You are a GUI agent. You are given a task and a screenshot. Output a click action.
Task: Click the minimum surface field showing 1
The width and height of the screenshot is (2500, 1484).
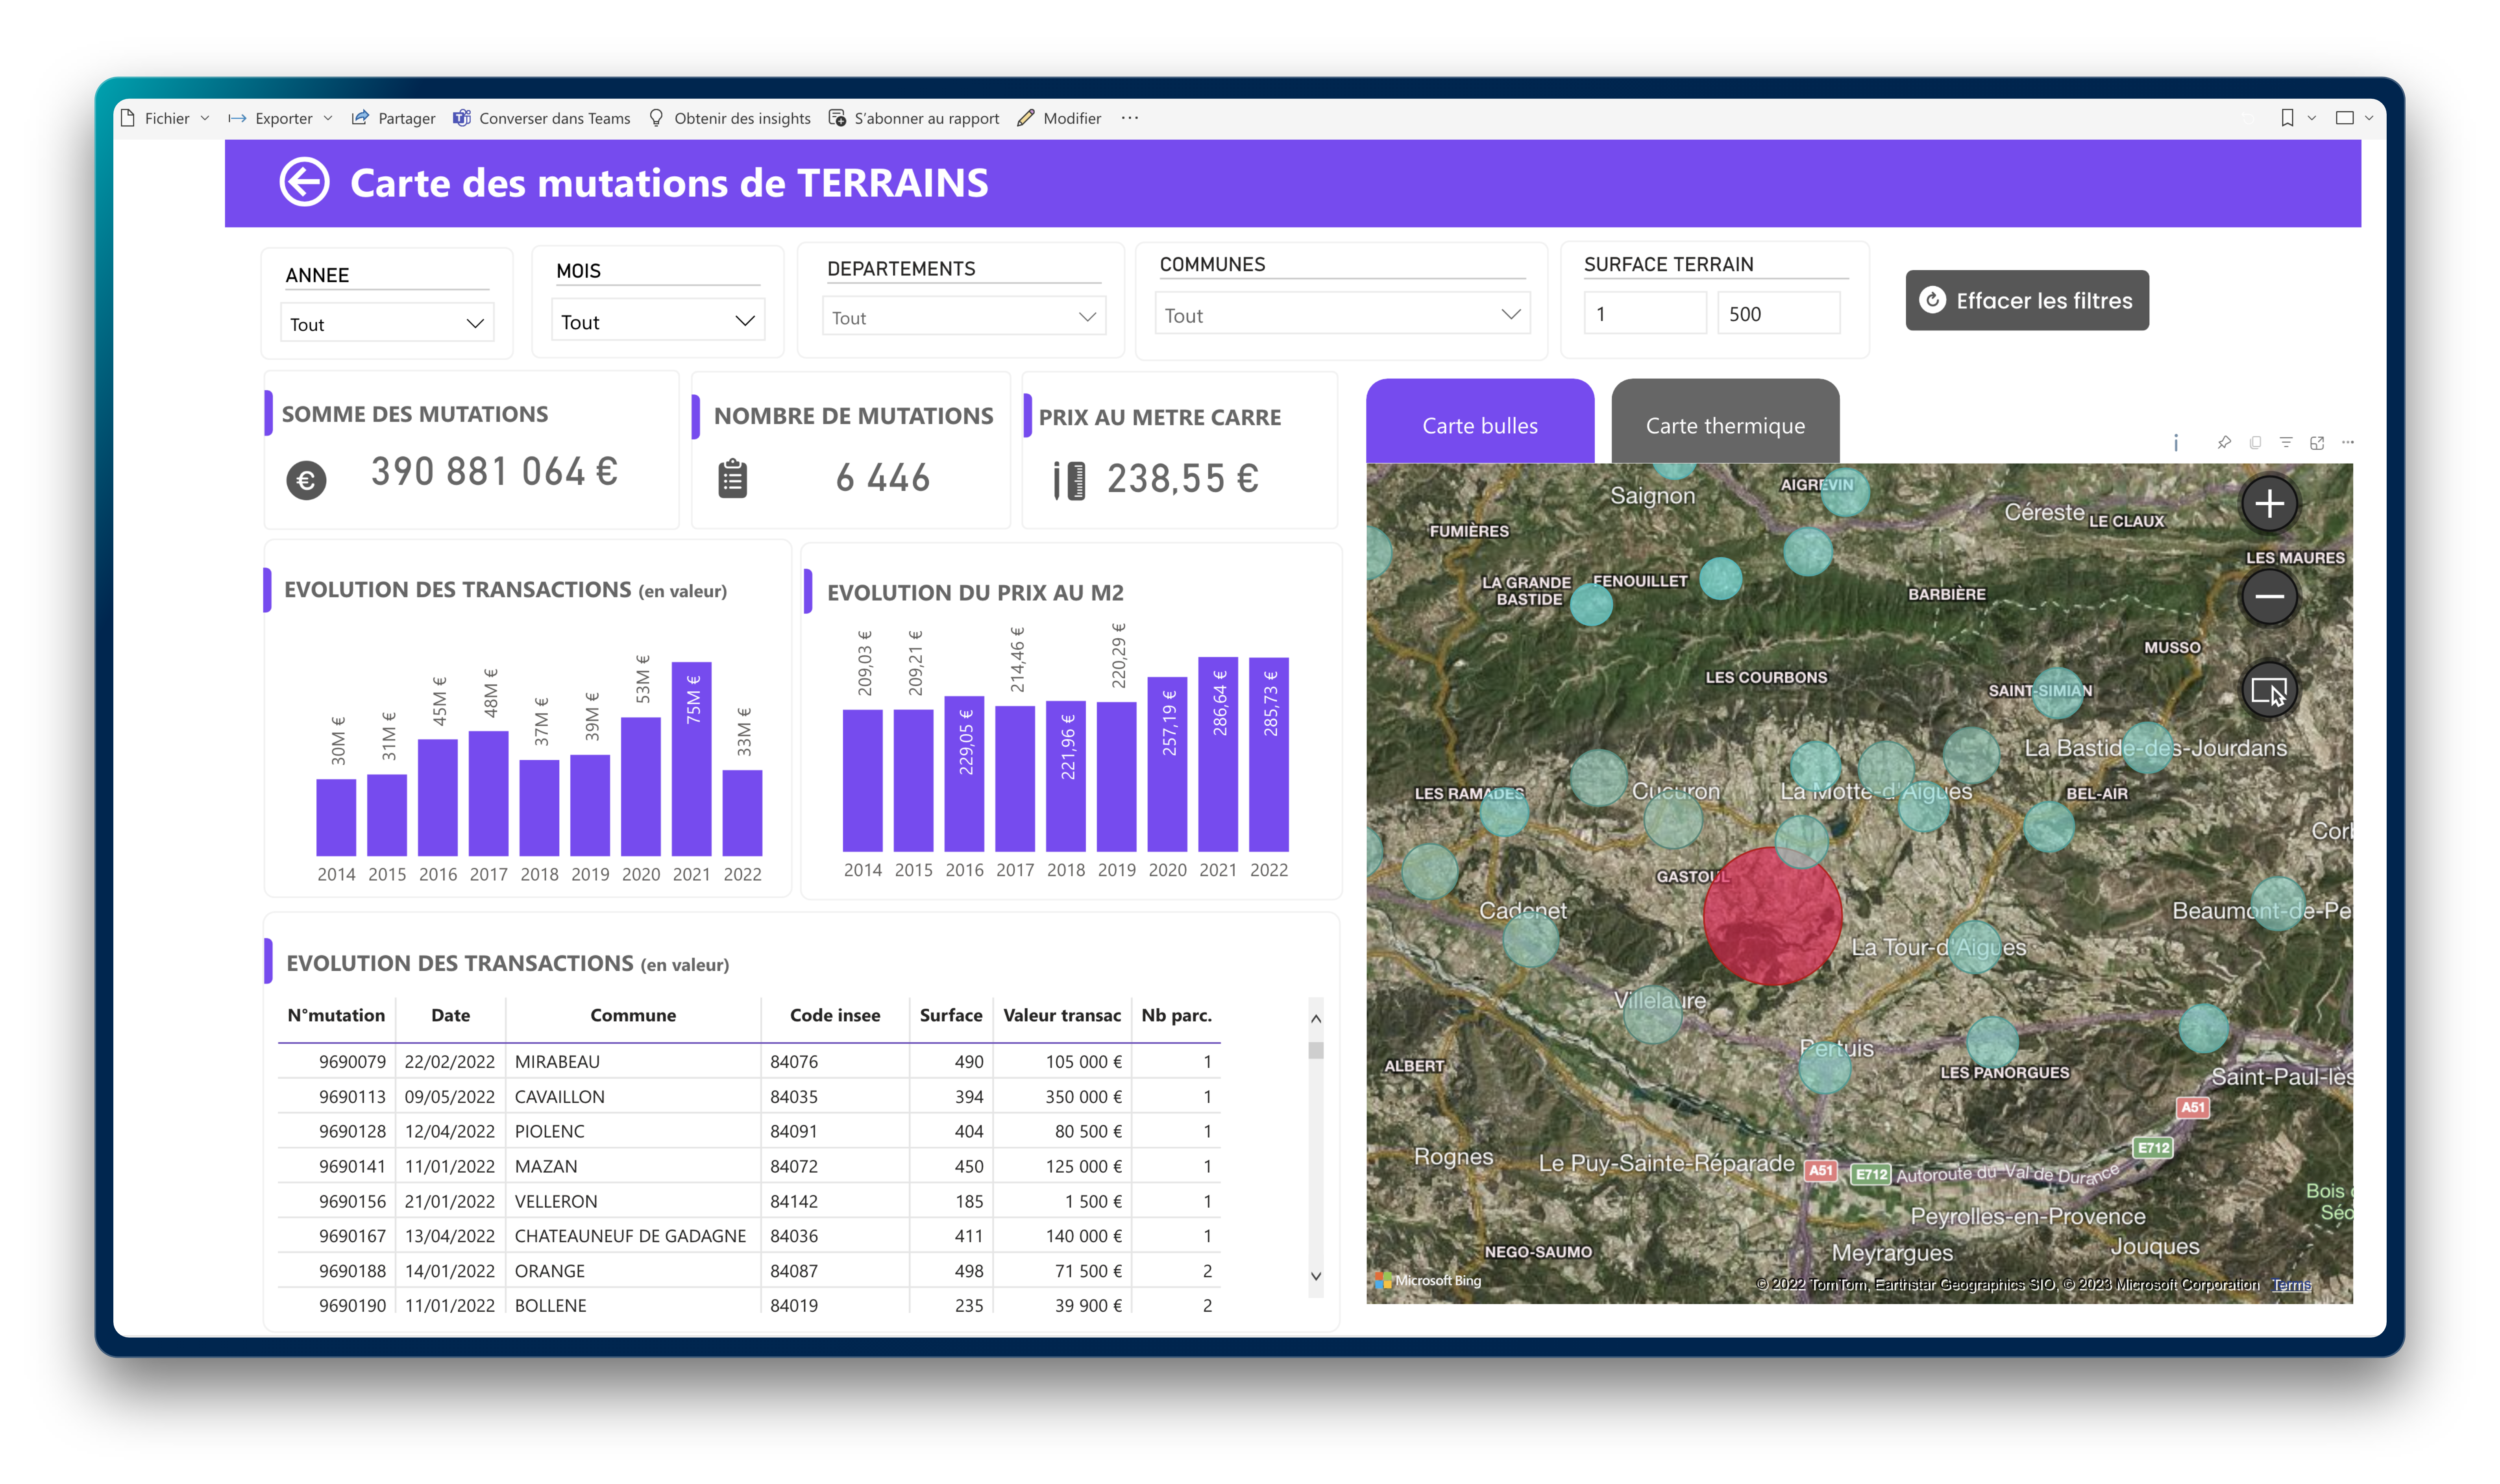coord(1645,313)
